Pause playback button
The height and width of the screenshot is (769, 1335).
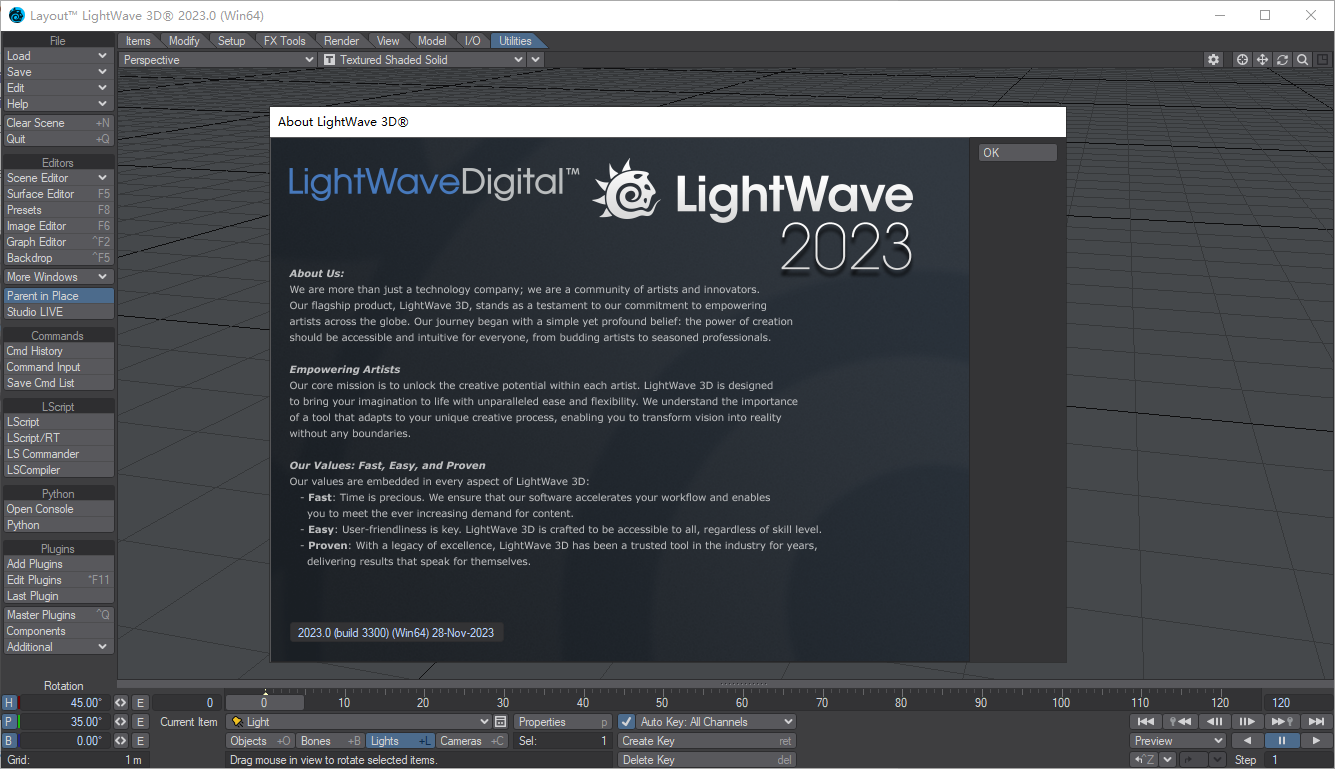pos(1281,741)
